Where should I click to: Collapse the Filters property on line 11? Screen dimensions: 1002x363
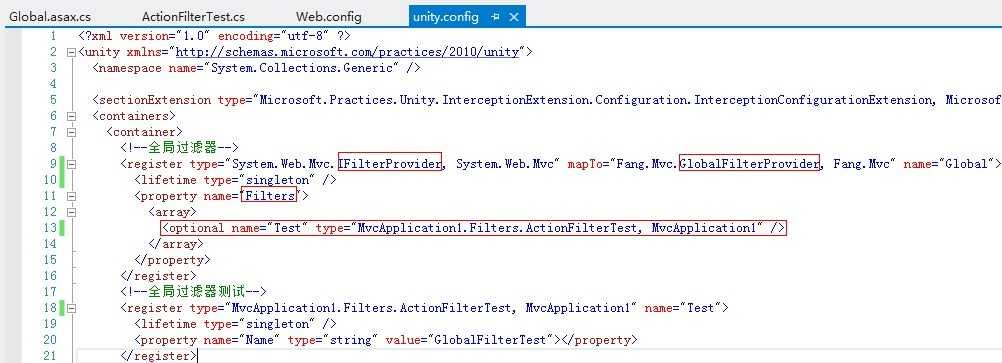72,196
